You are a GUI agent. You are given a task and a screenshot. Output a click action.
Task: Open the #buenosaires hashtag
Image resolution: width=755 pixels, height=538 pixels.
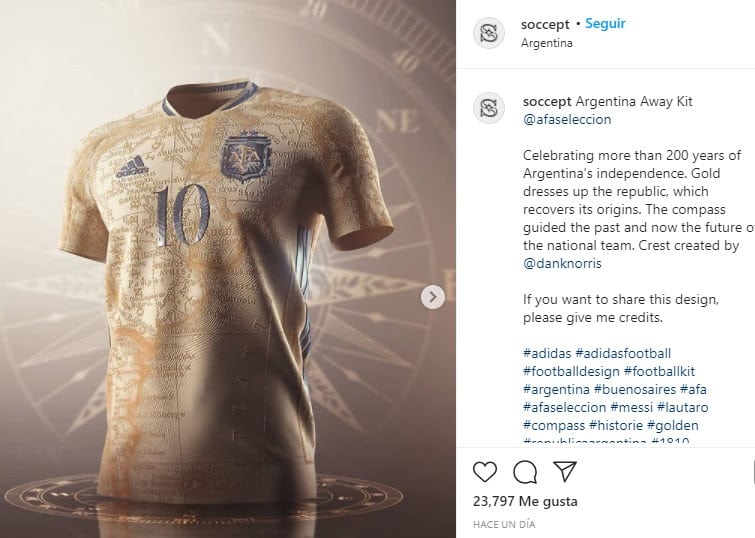point(635,389)
